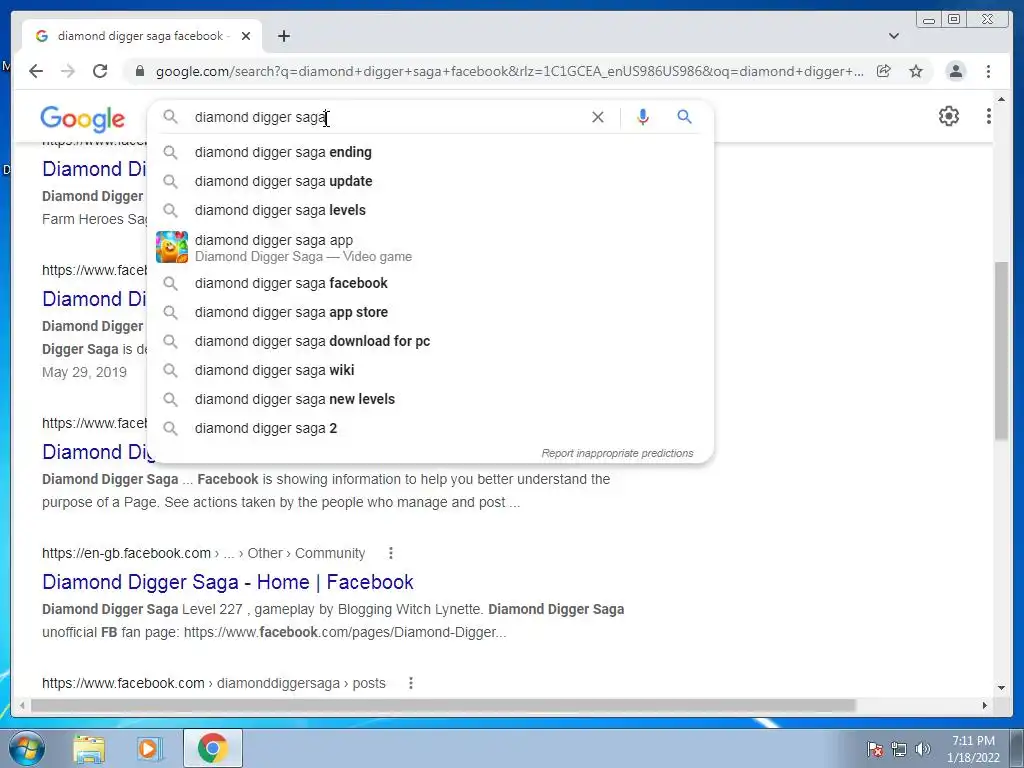Click the Diamond Digger Saga game thumbnail
Screen dimensions: 1024x768
pos(172,247)
